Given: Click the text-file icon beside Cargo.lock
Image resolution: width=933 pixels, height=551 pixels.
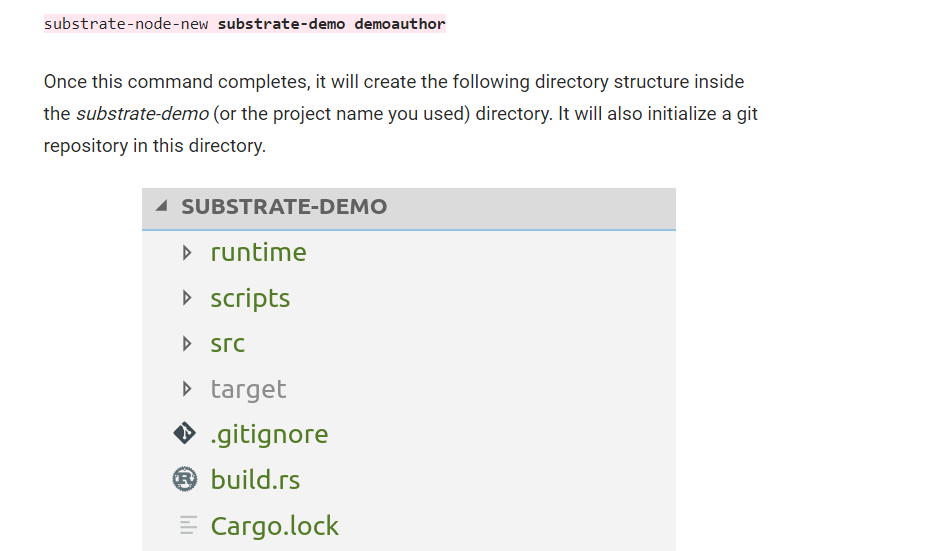Looking at the screenshot, I should coord(187,525).
